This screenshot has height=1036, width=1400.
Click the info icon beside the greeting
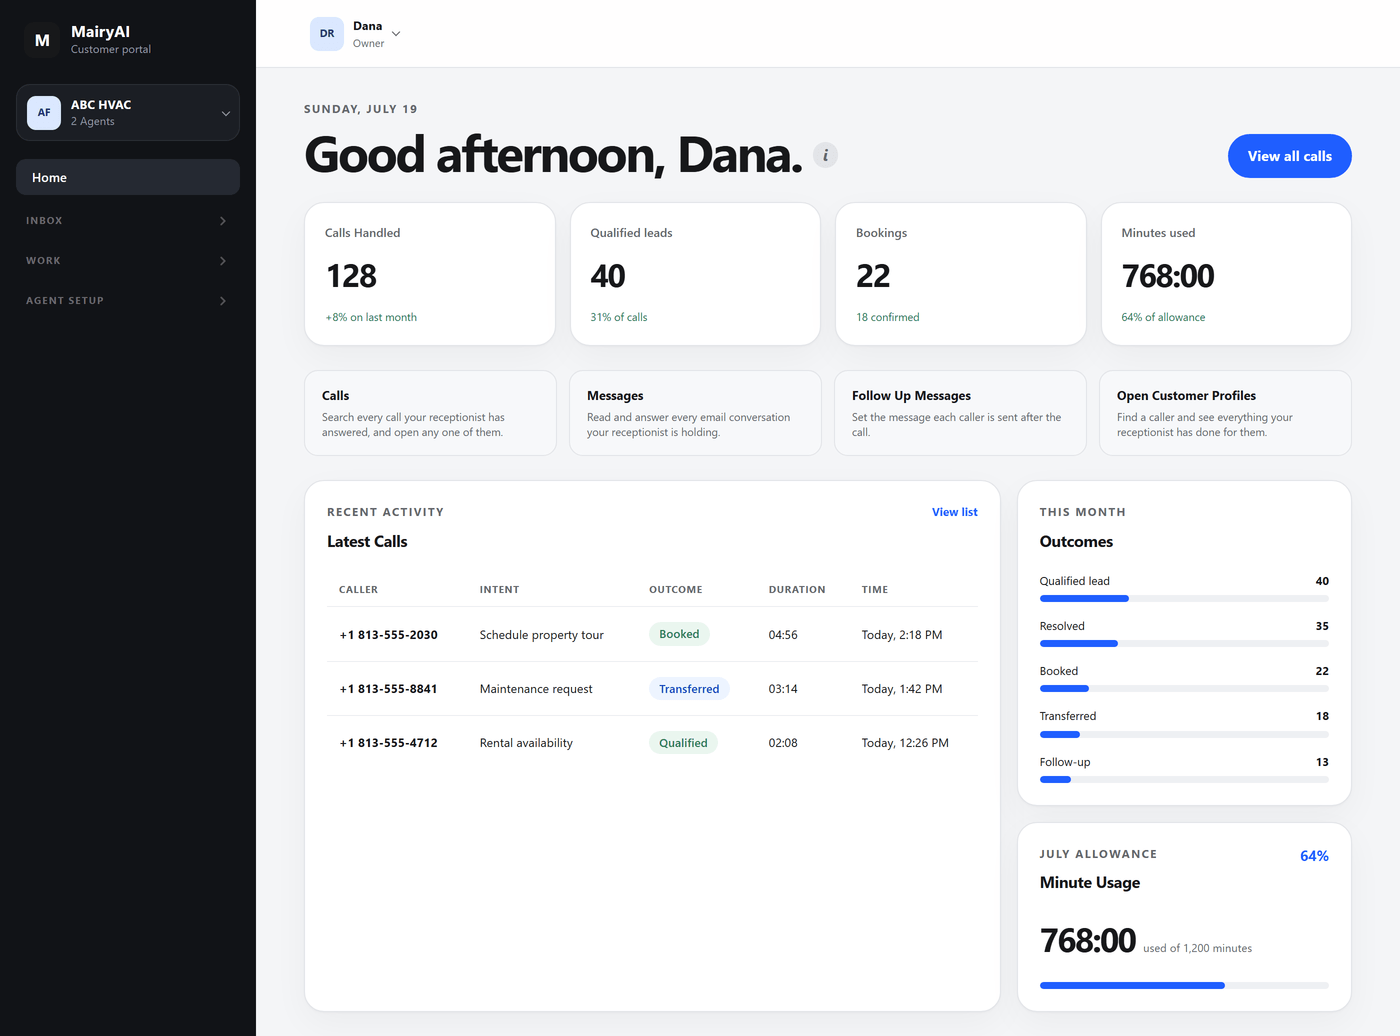[x=825, y=155]
